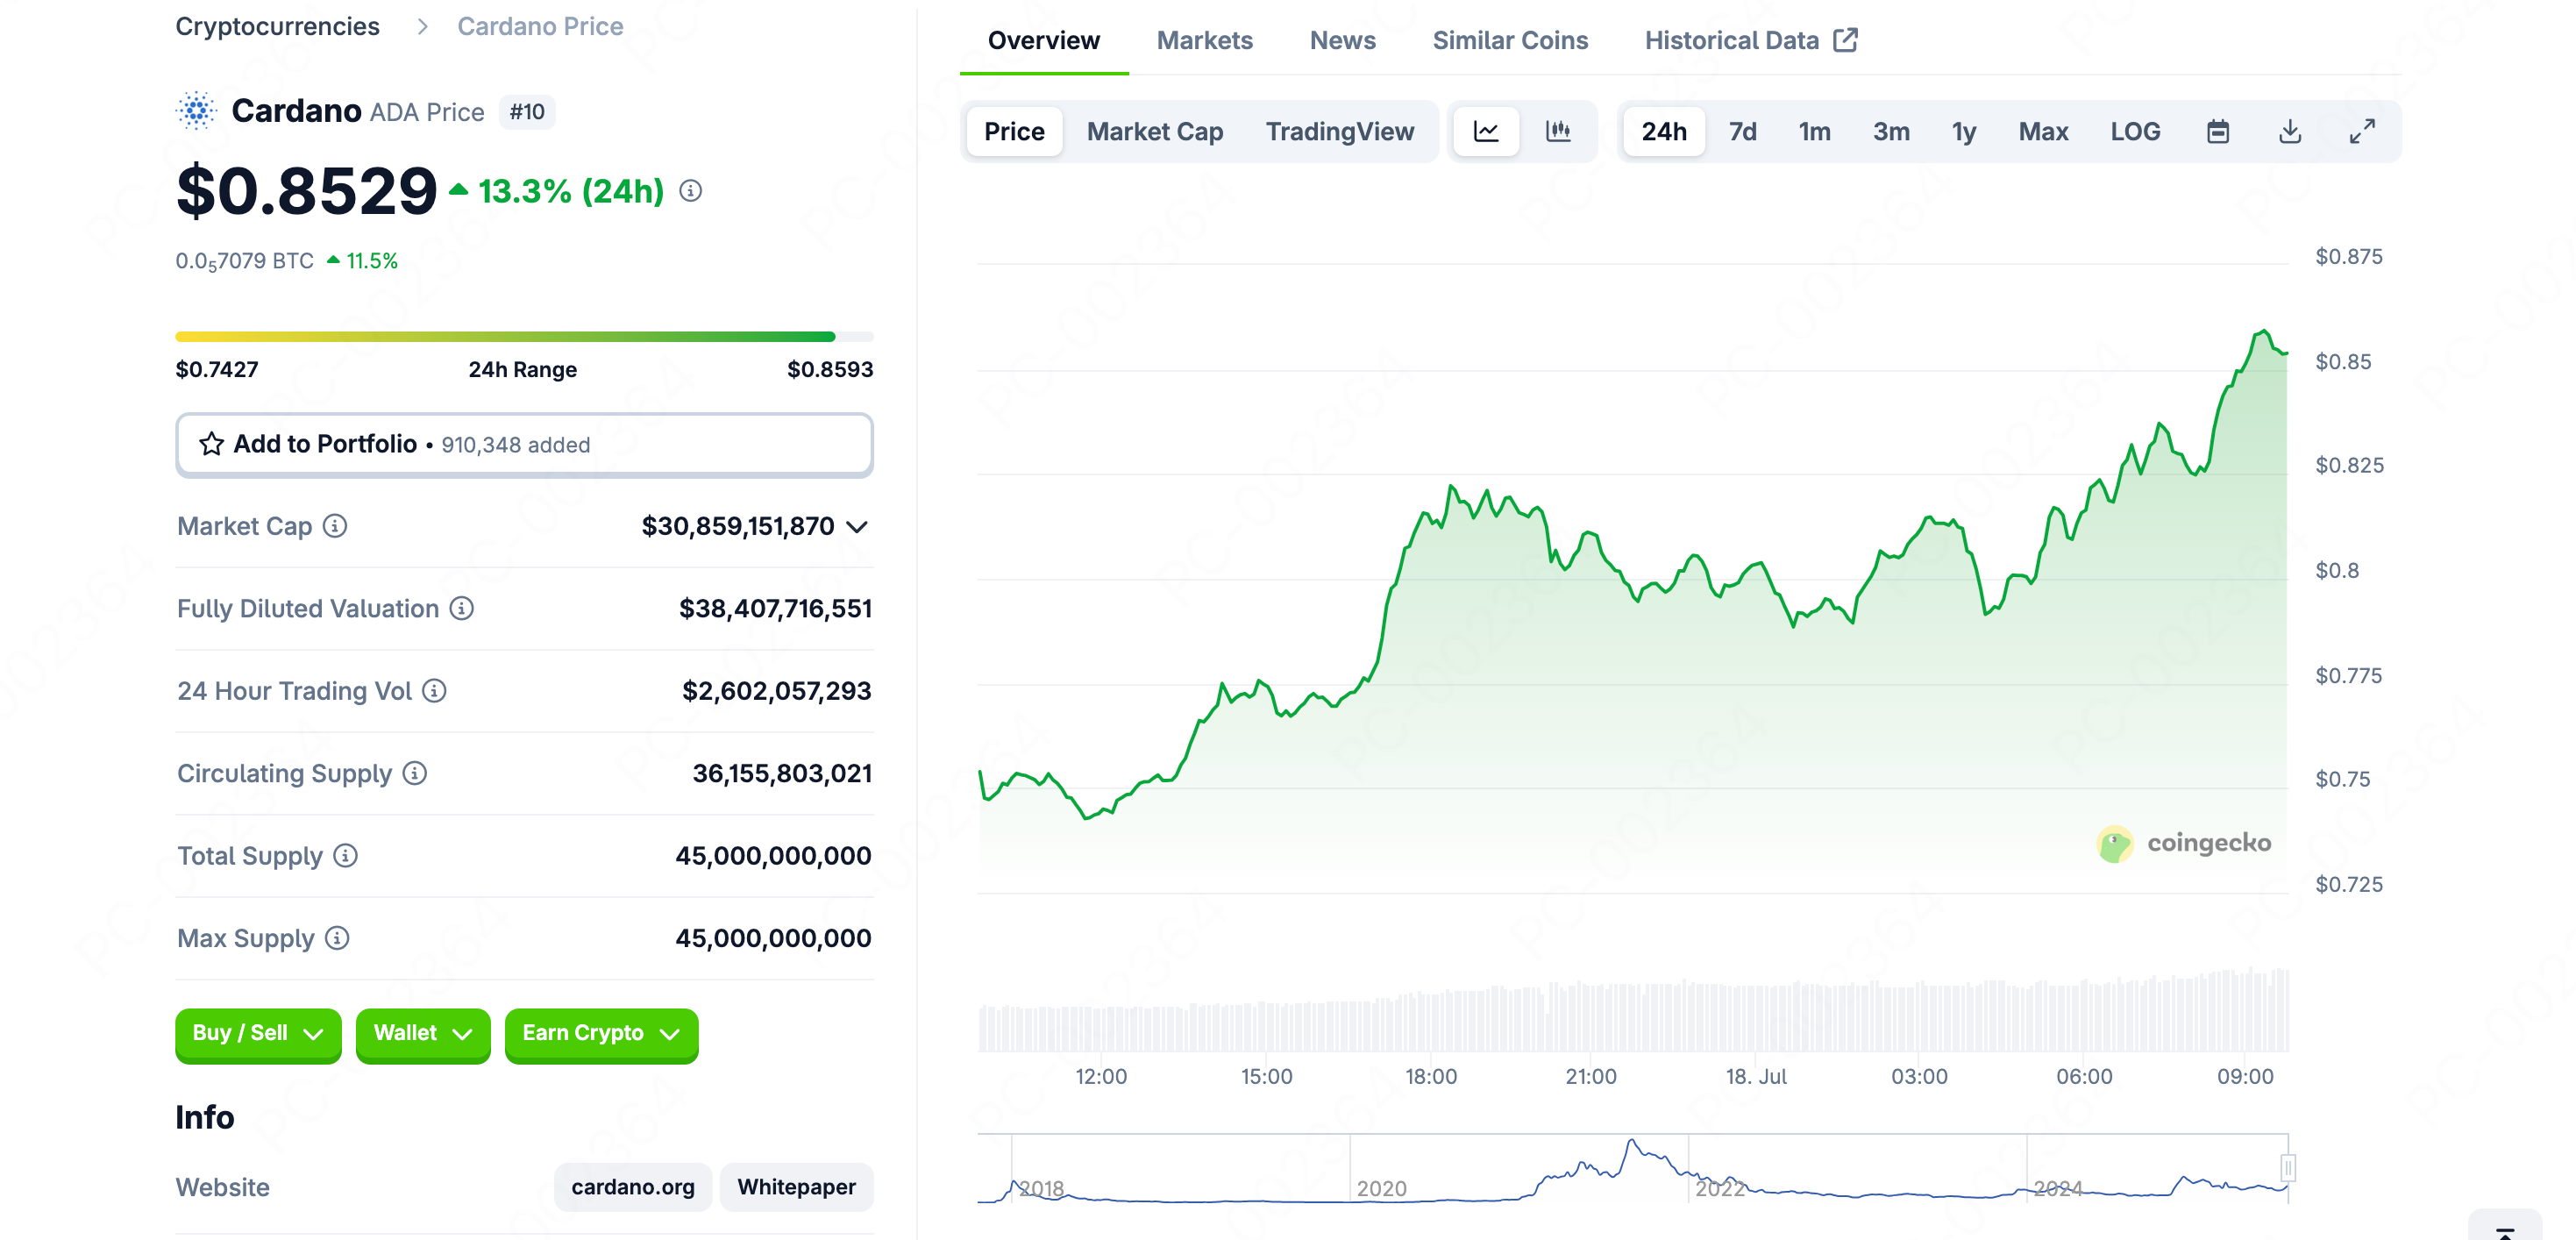2576x1240 pixels.
Task: Open the Whitepaper link
Action: click(796, 1187)
